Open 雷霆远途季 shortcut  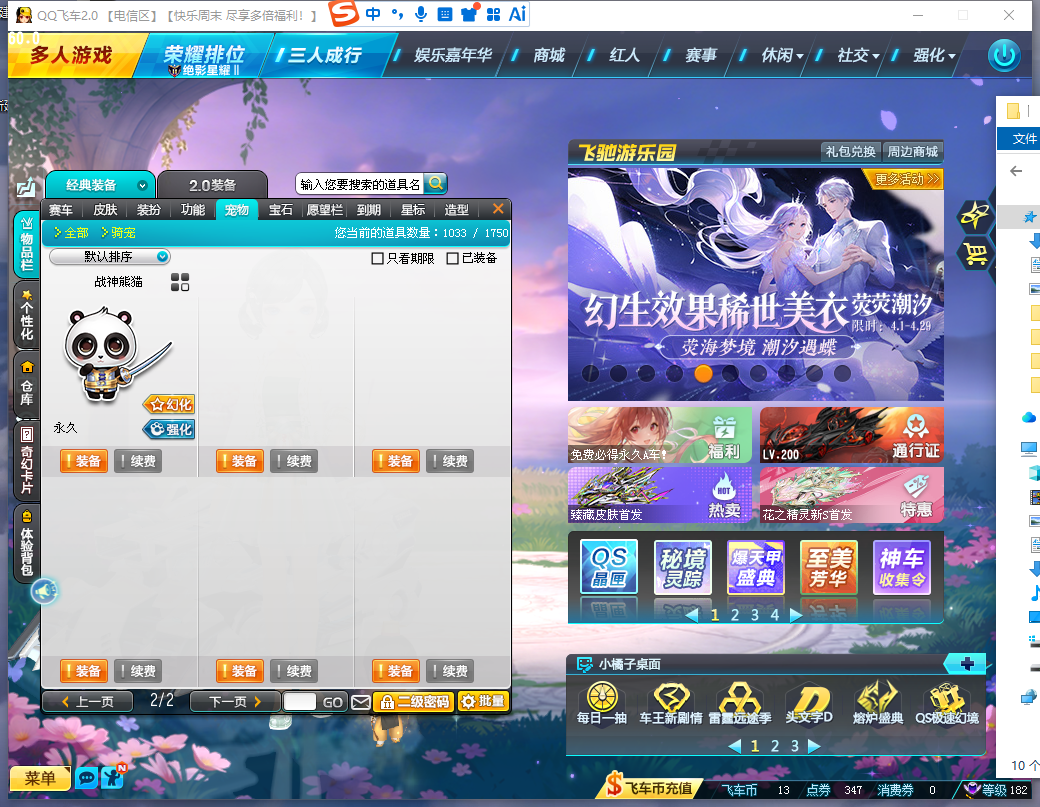point(740,704)
